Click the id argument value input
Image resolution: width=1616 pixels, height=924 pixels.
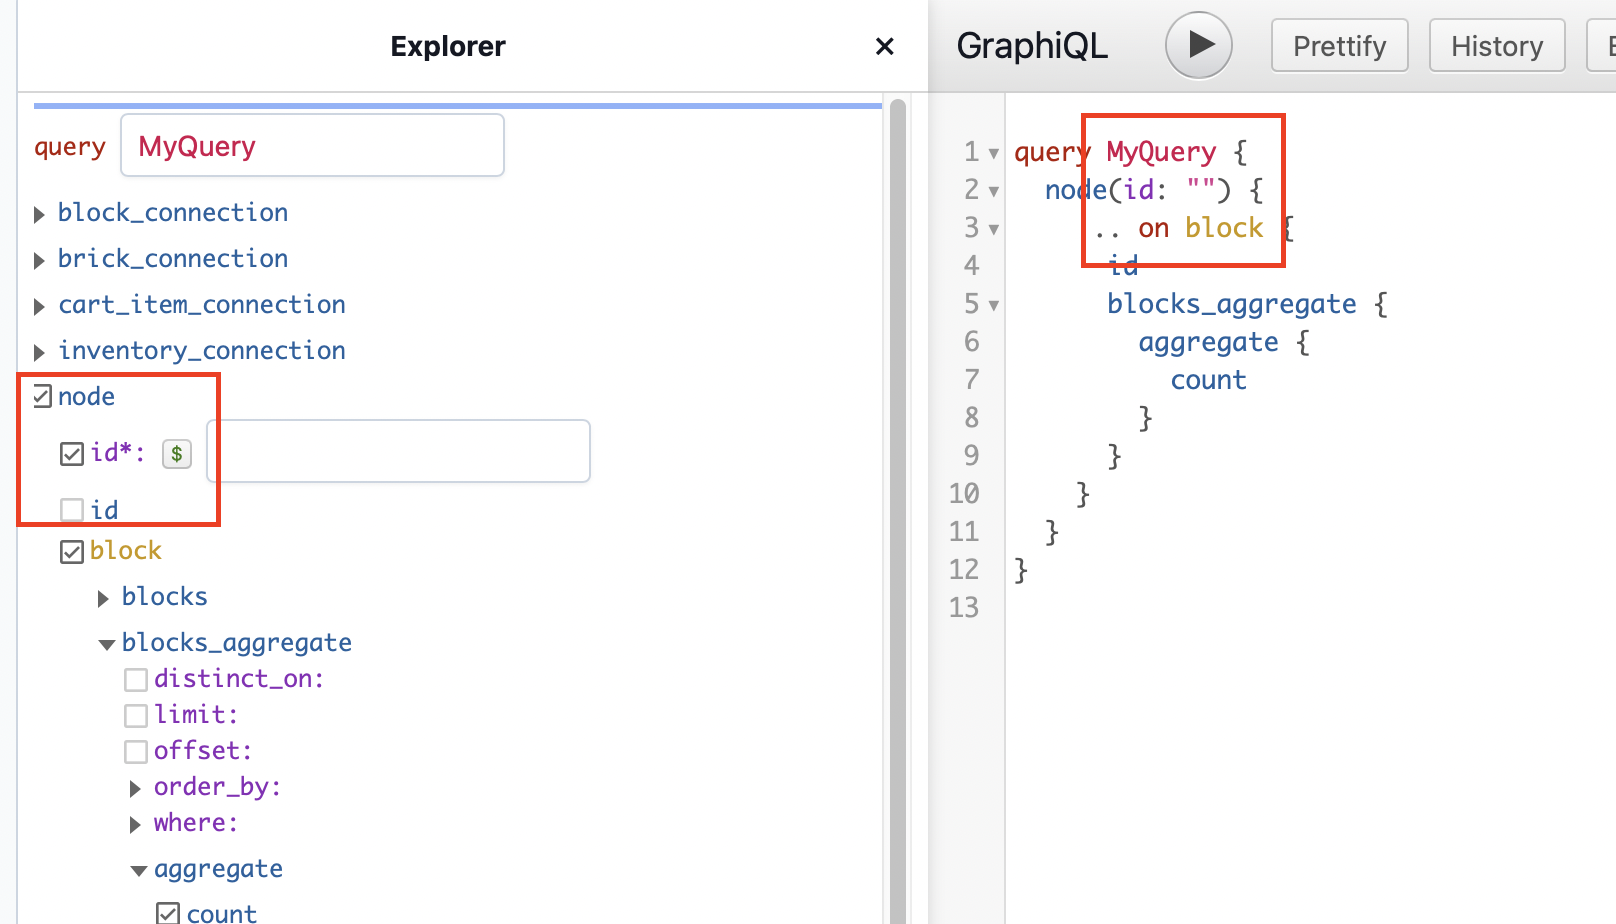[x=399, y=452]
